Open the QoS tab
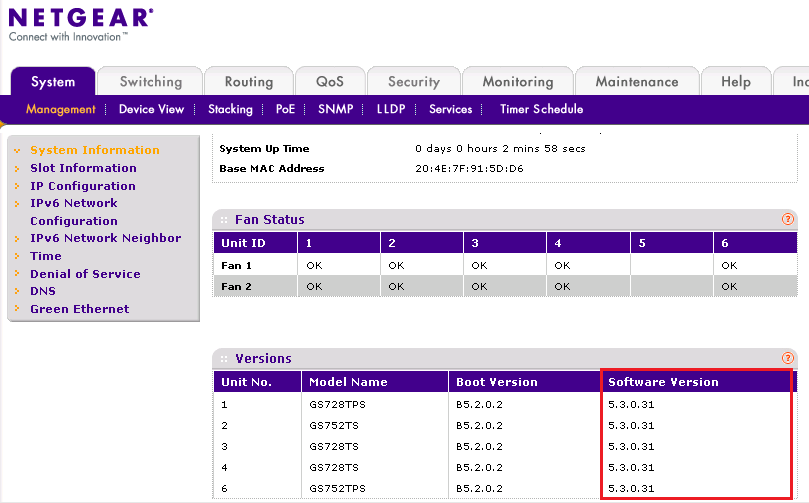This screenshot has width=809, height=503. [330, 82]
